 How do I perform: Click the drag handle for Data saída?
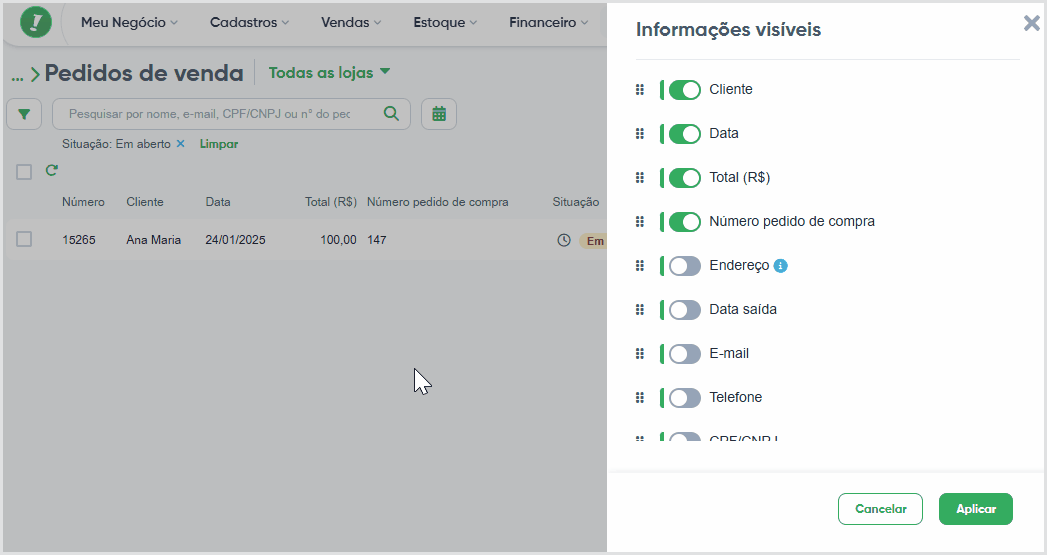point(640,310)
